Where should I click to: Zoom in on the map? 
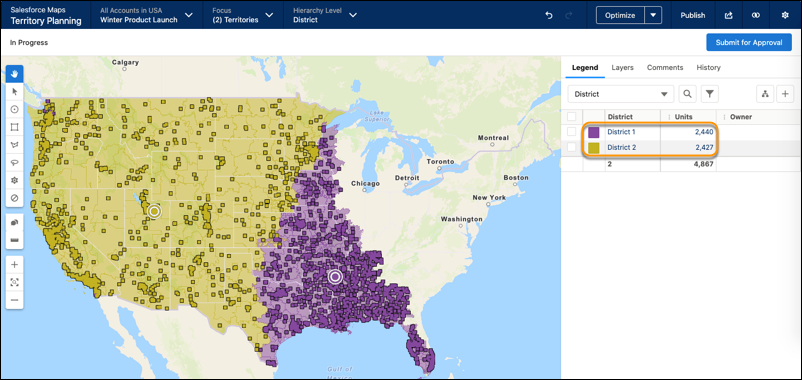click(x=14, y=264)
